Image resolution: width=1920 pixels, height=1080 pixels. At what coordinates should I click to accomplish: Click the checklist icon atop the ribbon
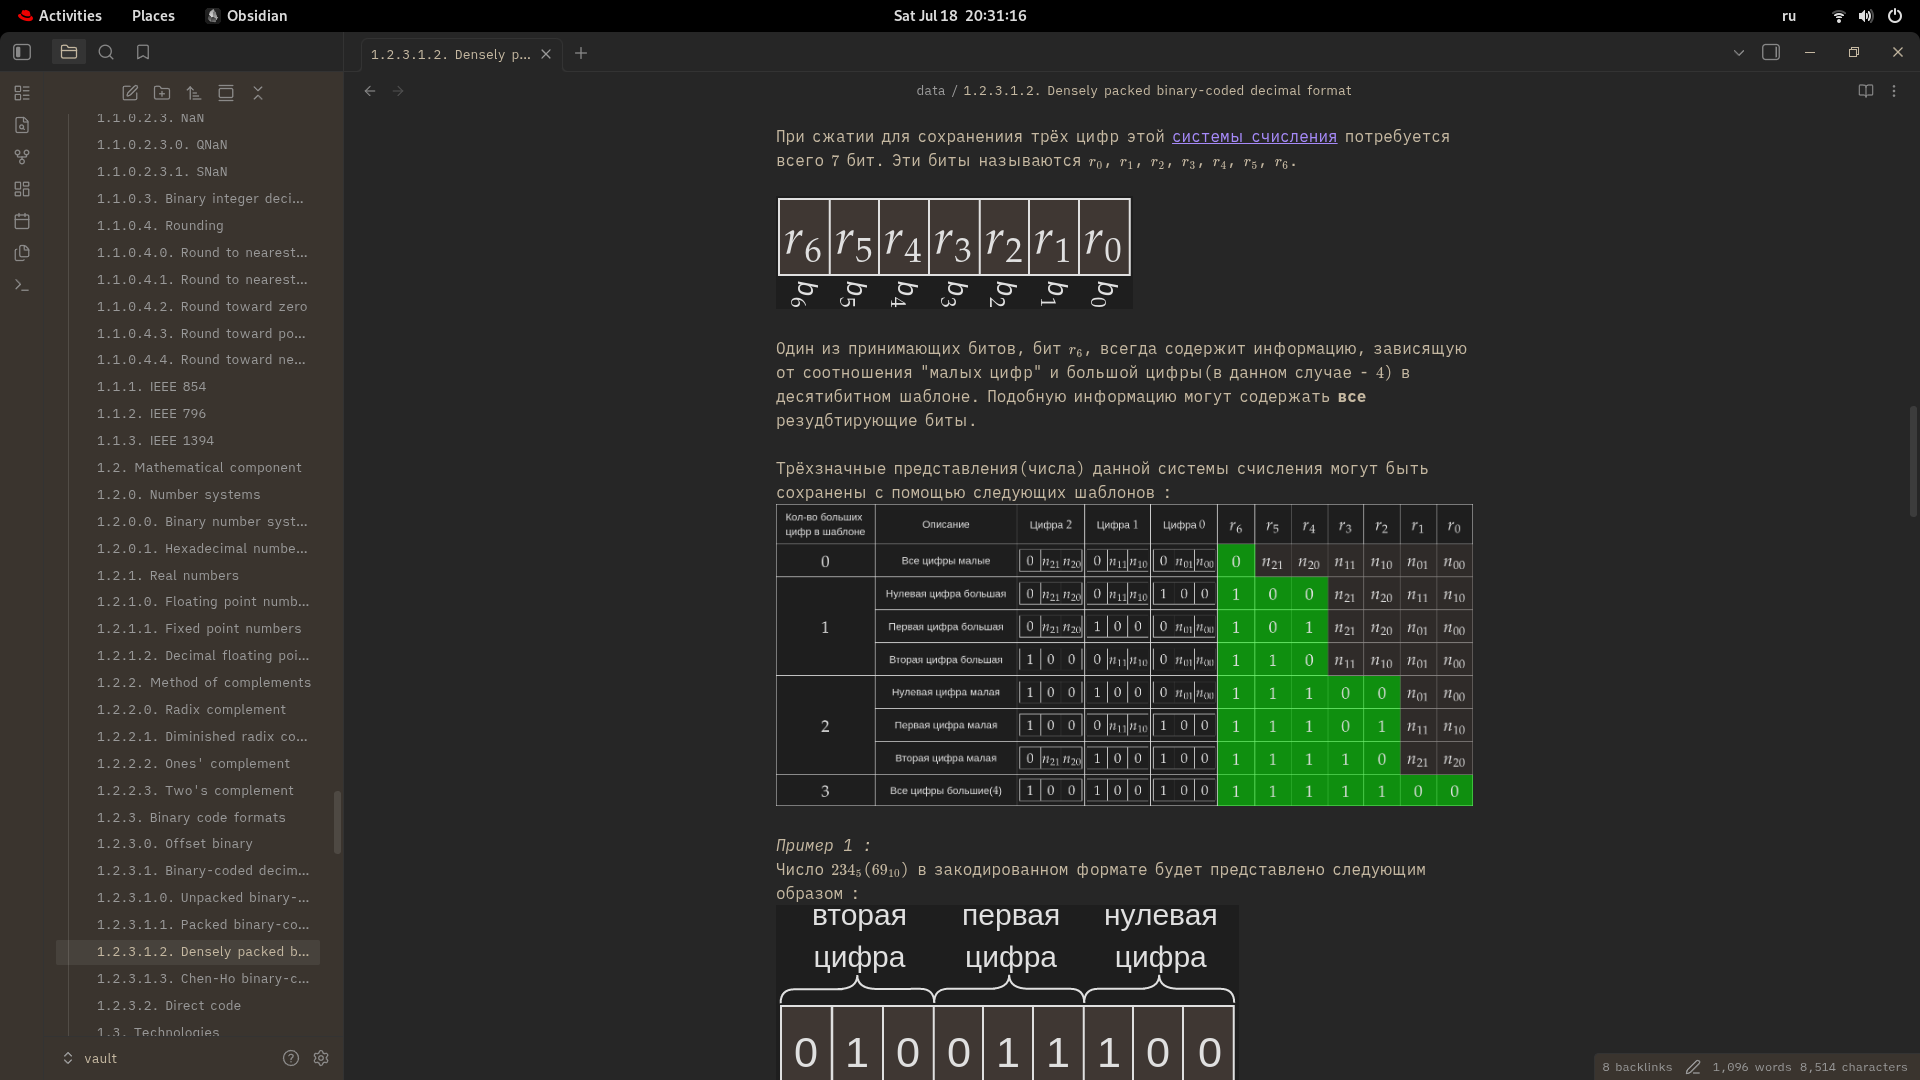pos(22,93)
